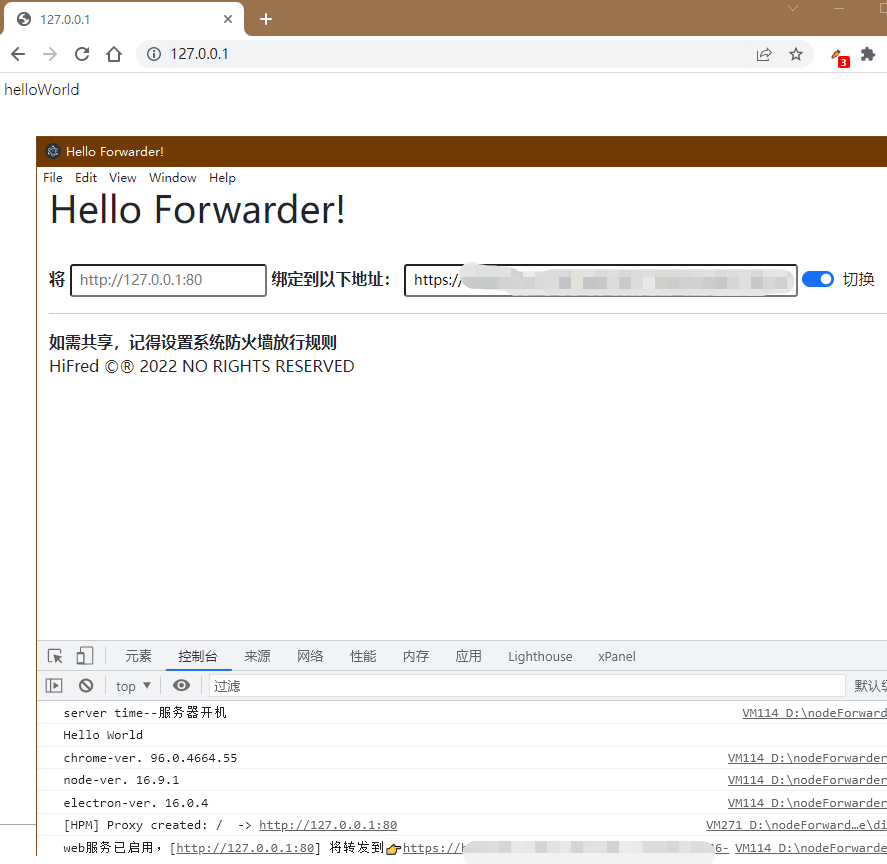Open VM114 source link on server time row
887x864 pixels.
[814, 713]
